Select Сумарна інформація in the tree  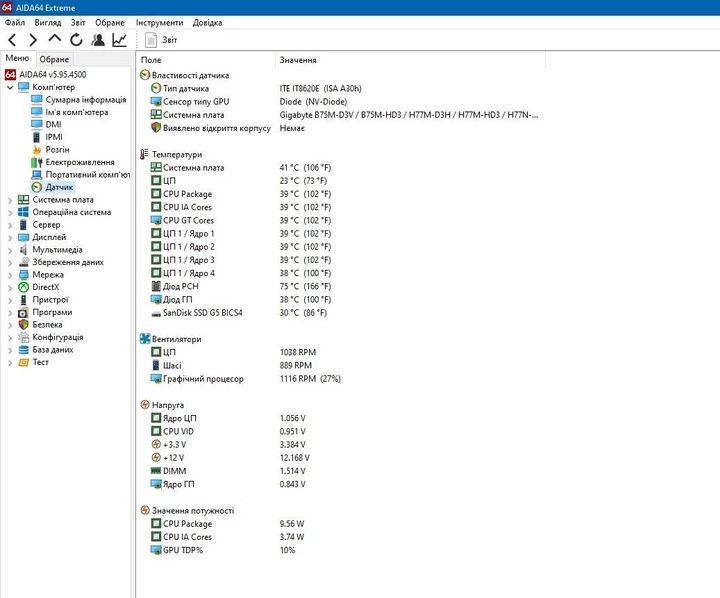(85, 99)
